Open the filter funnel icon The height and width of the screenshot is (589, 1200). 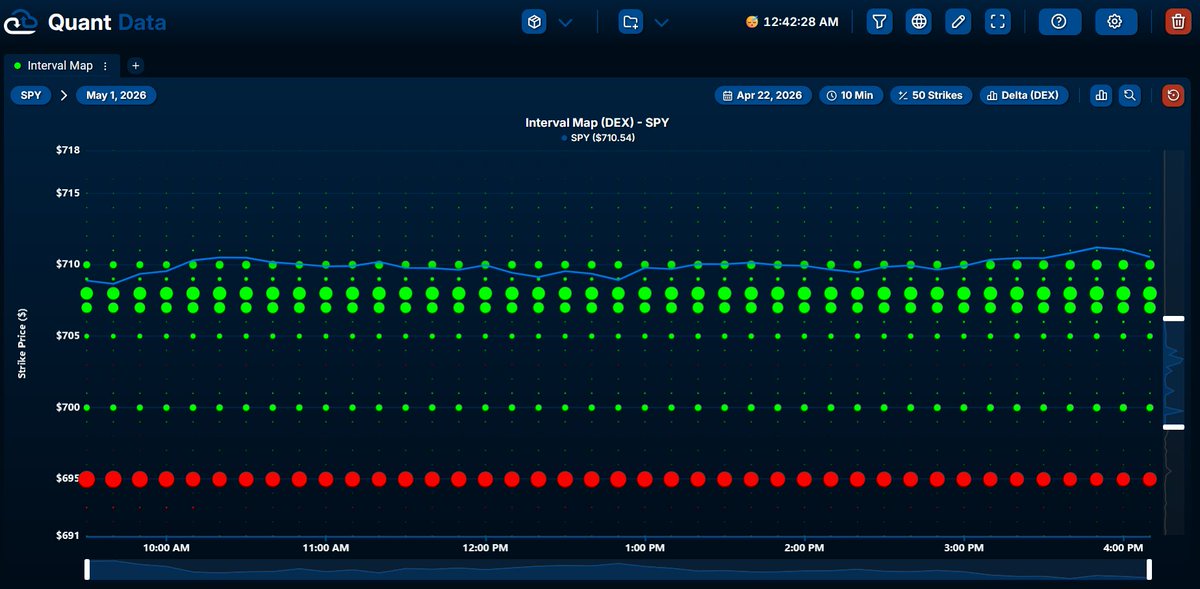pyautogui.click(x=879, y=22)
